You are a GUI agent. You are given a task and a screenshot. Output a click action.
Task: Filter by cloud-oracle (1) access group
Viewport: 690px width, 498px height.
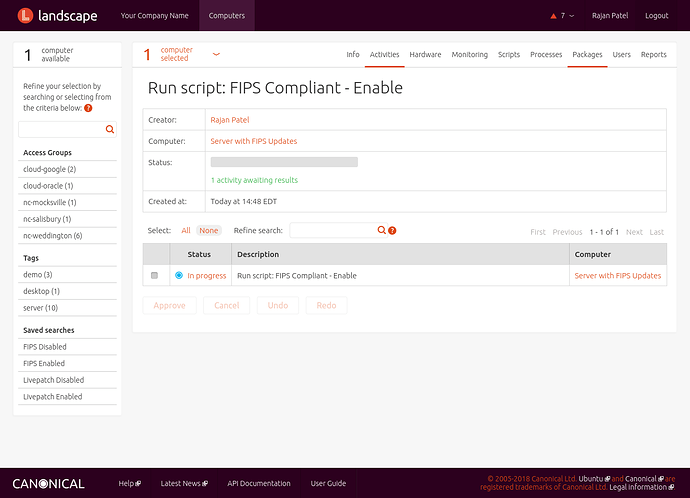48,186
